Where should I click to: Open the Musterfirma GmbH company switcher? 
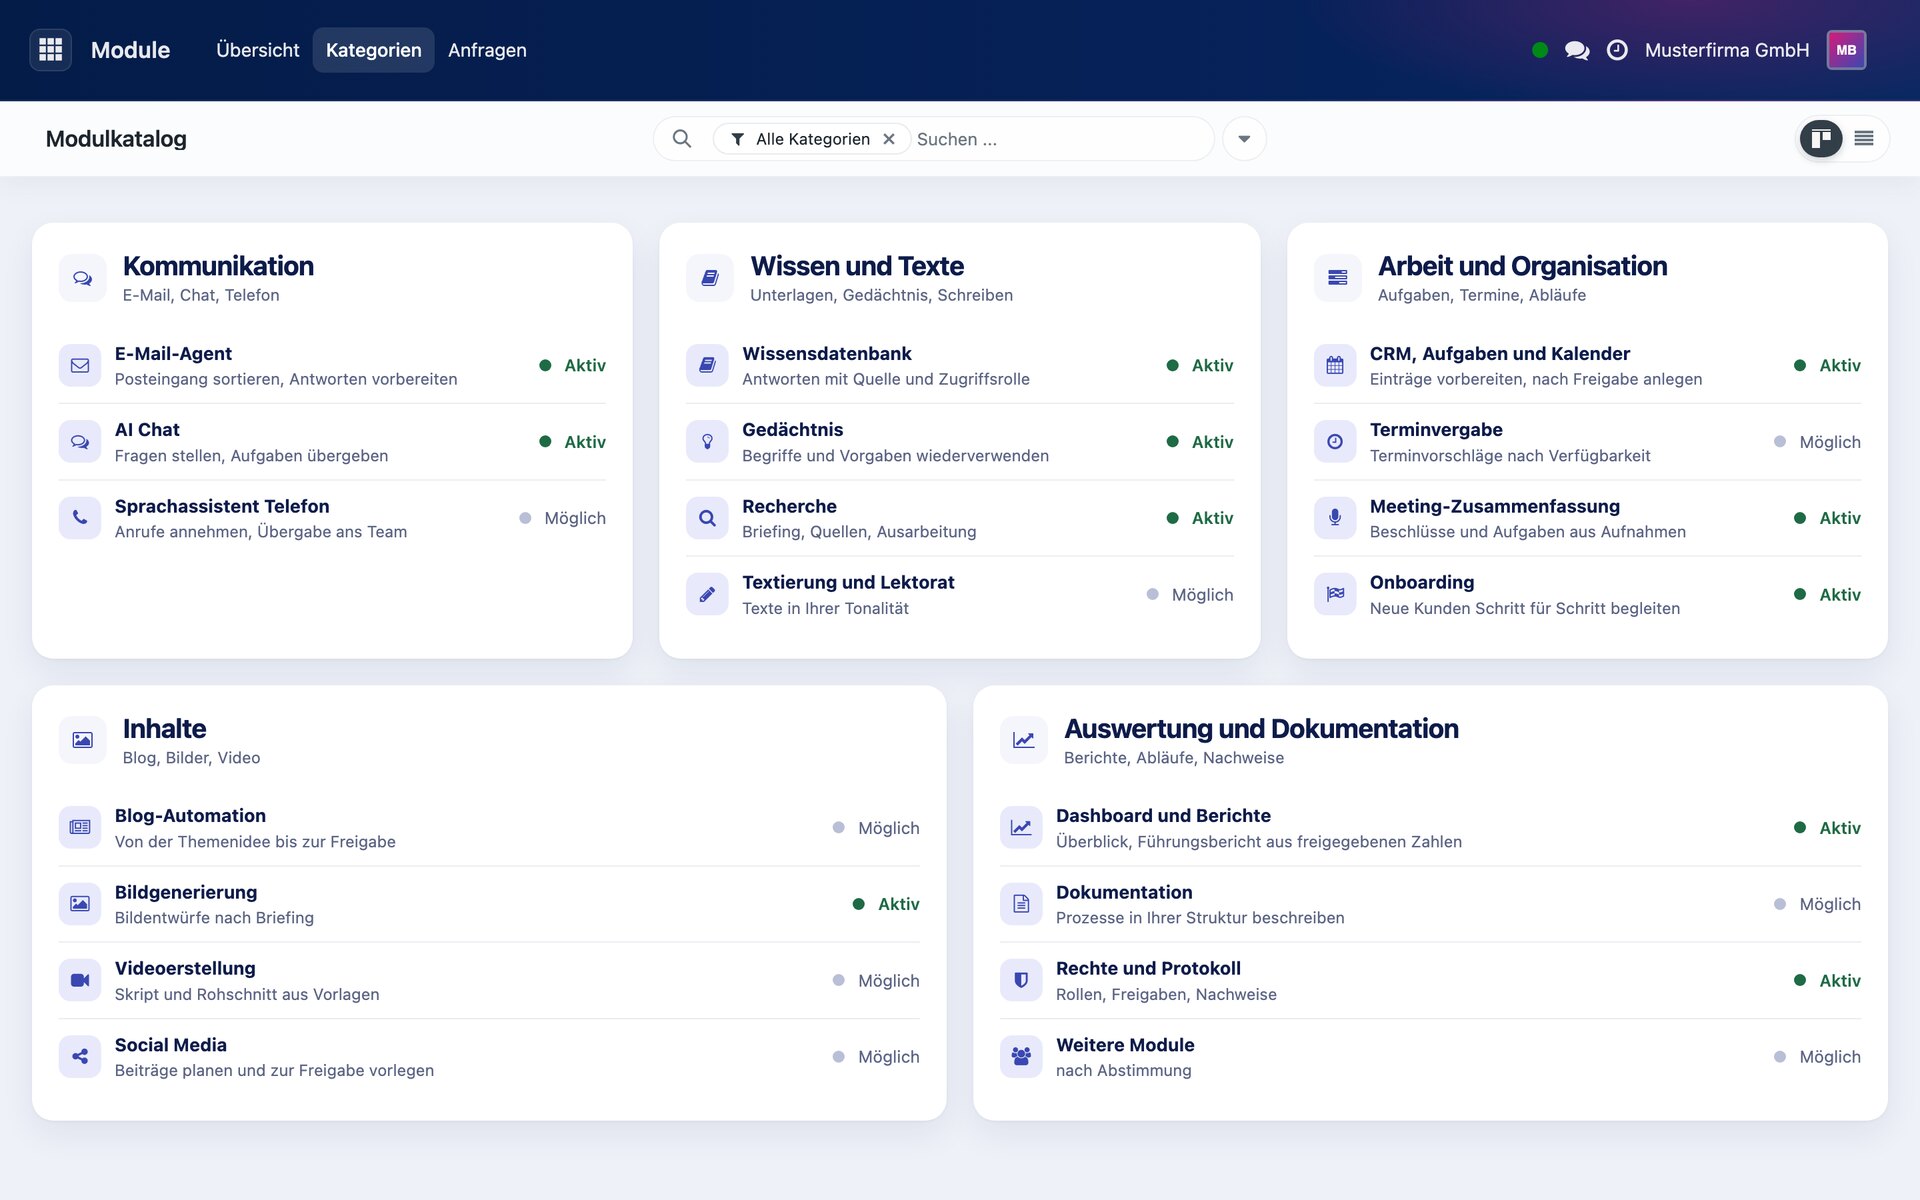tap(1727, 50)
